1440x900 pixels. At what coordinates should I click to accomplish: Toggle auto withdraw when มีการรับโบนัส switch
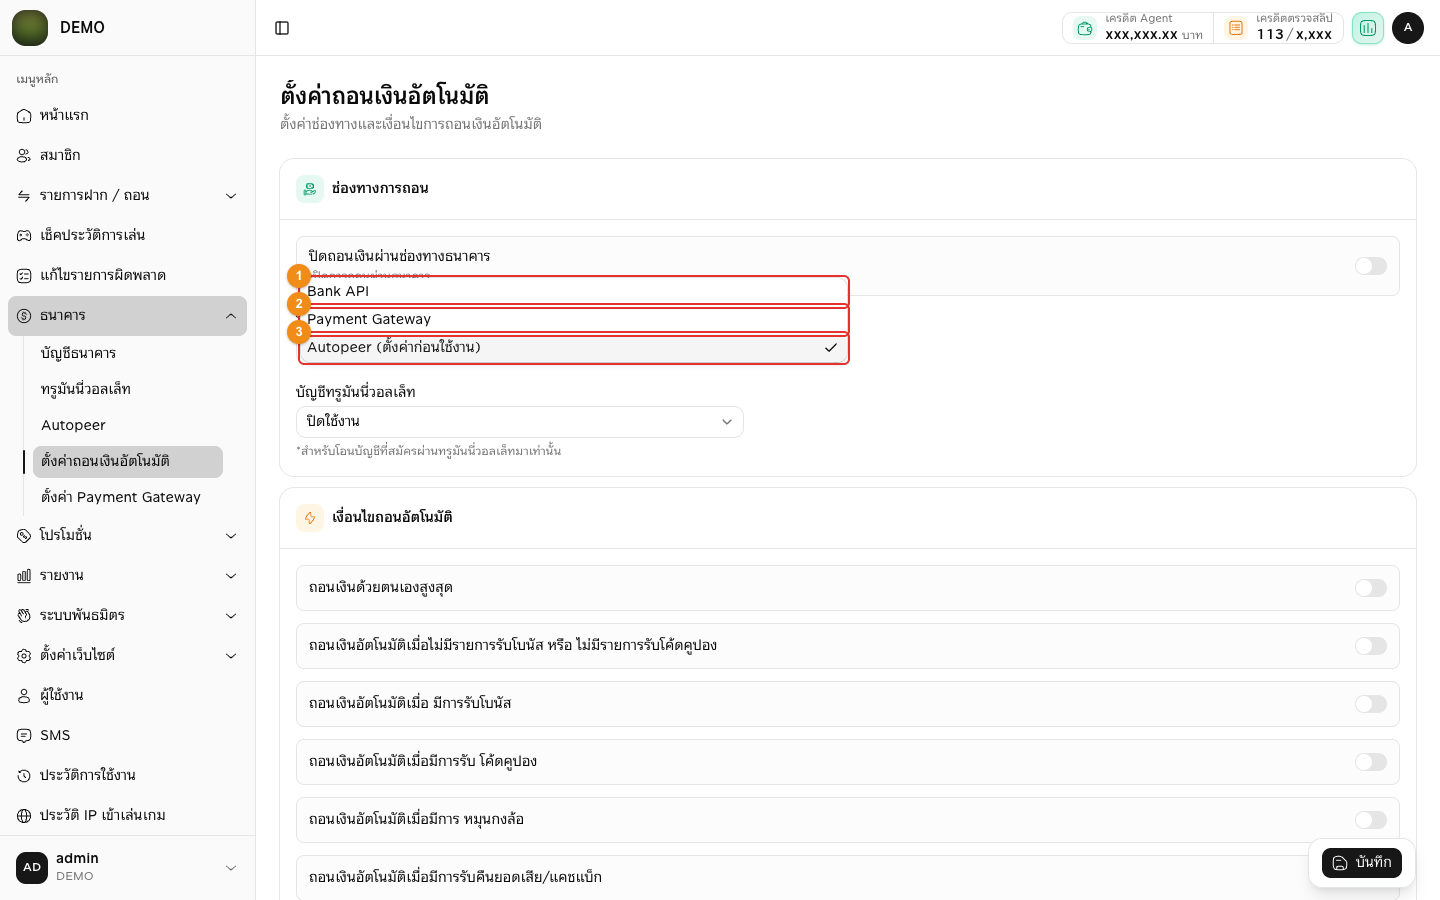[1371, 704]
